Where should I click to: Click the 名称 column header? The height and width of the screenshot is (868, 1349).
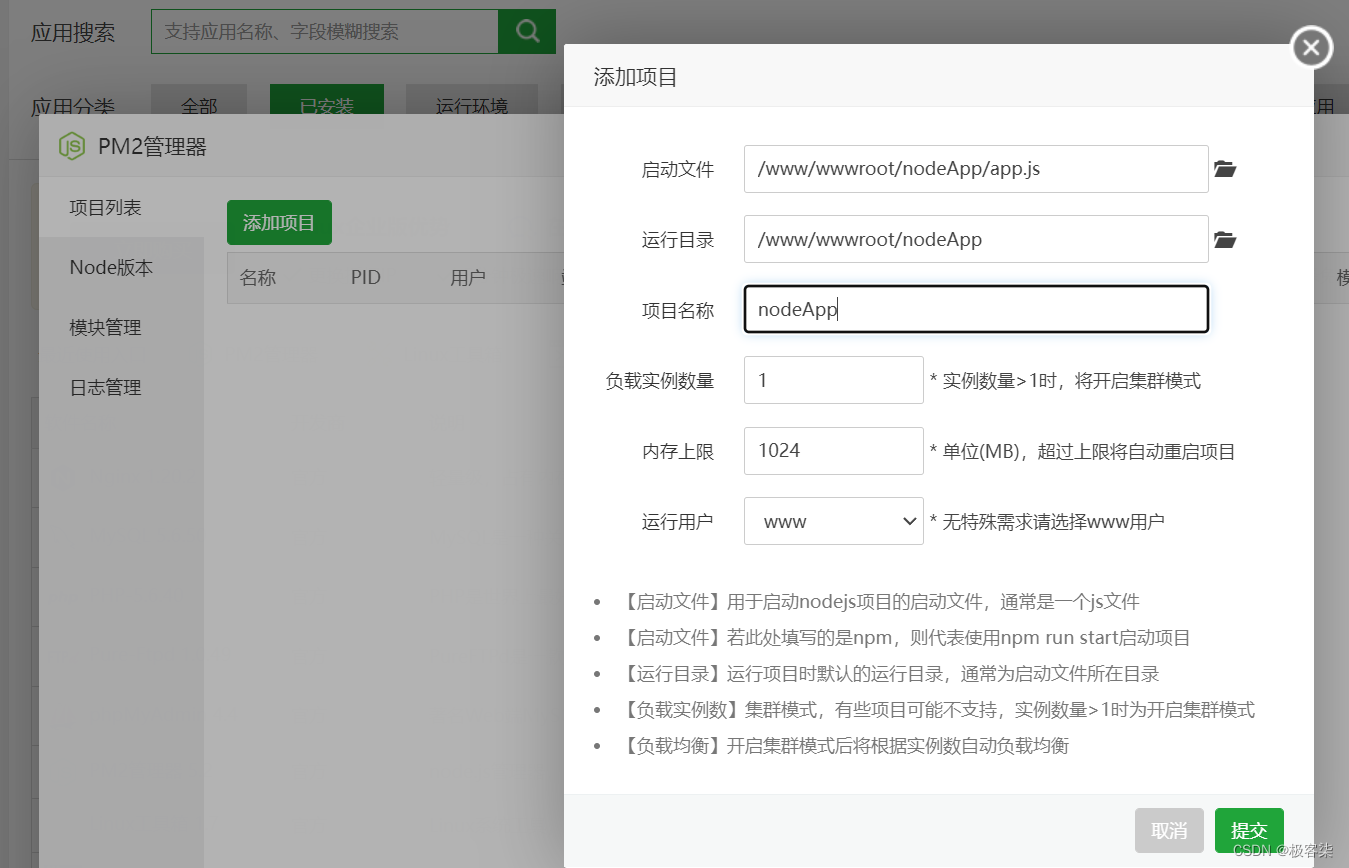point(258,277)
